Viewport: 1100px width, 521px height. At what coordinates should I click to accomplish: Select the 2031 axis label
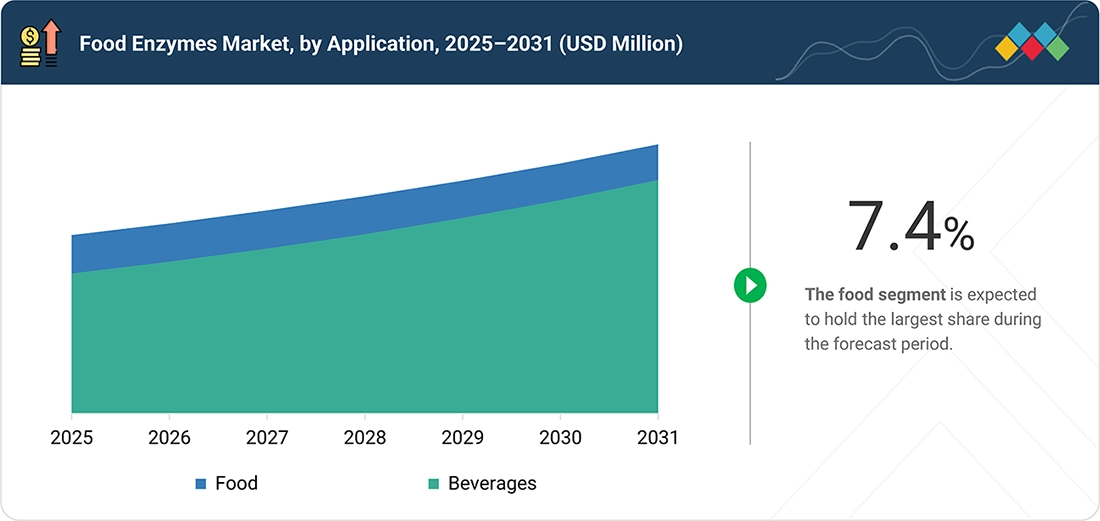click(x=657, y=438)
